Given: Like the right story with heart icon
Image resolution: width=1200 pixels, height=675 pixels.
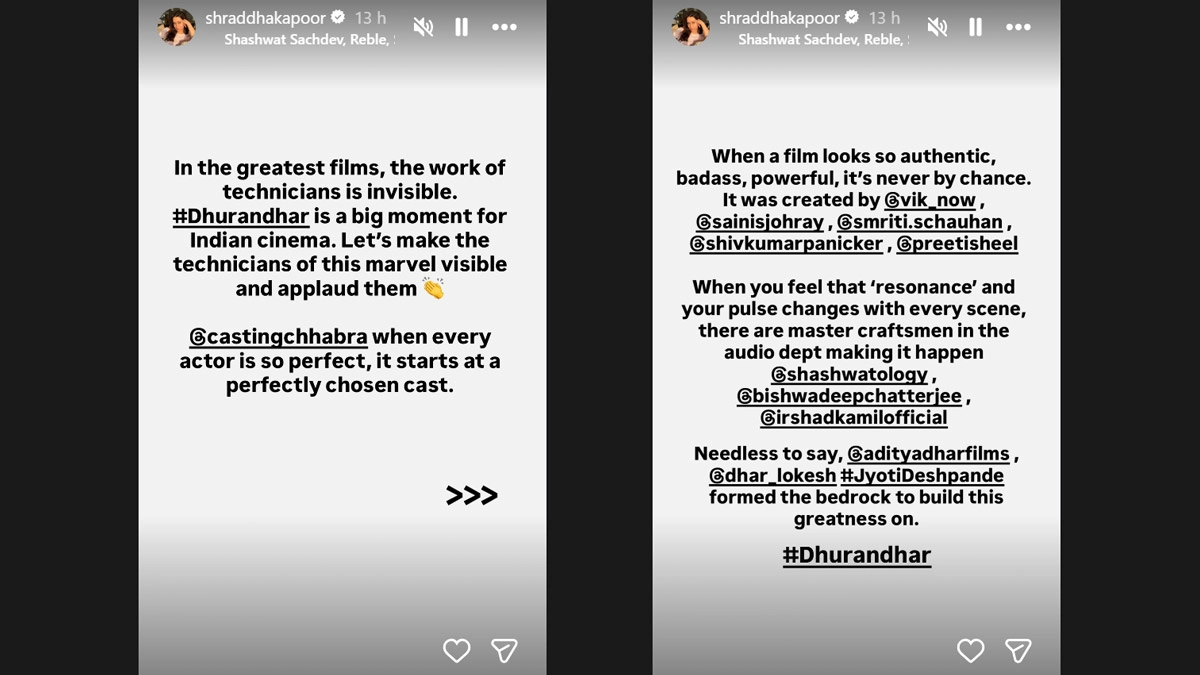Looking at the screenshot, I should (x=970, y=651).
